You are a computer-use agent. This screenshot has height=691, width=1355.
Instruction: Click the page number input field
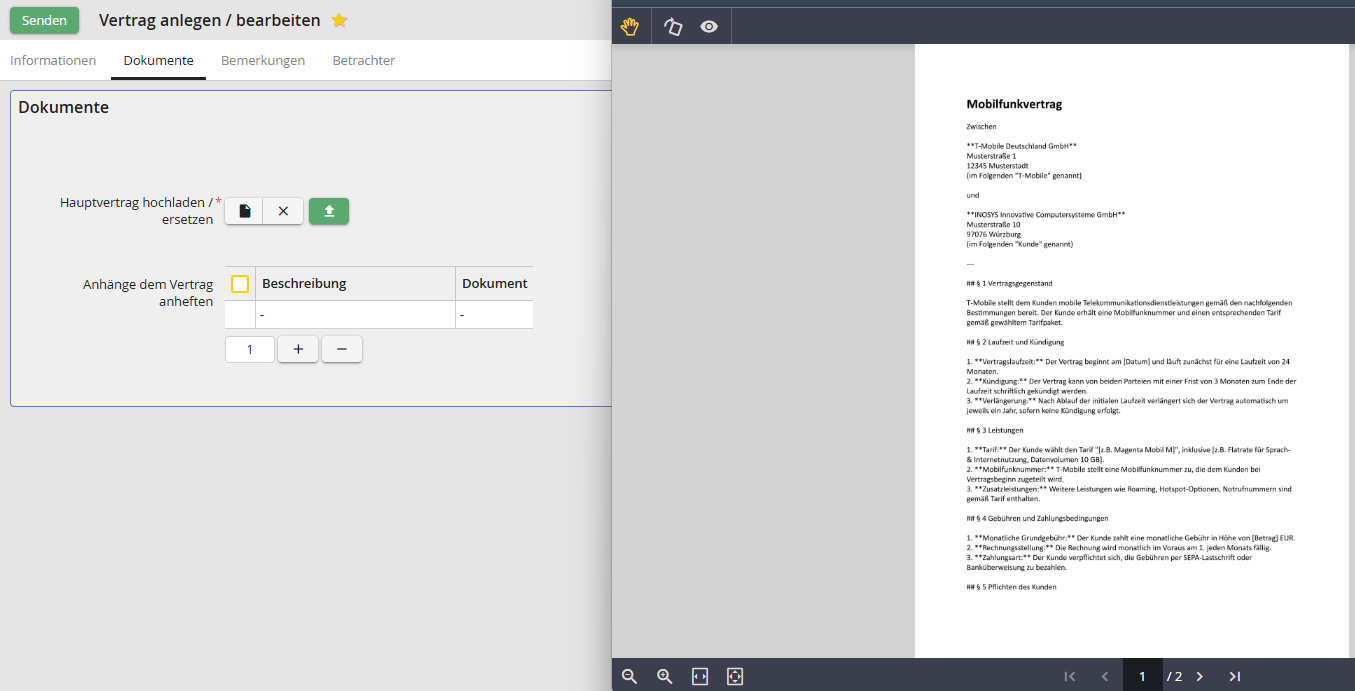click(x=1142, y=676)
